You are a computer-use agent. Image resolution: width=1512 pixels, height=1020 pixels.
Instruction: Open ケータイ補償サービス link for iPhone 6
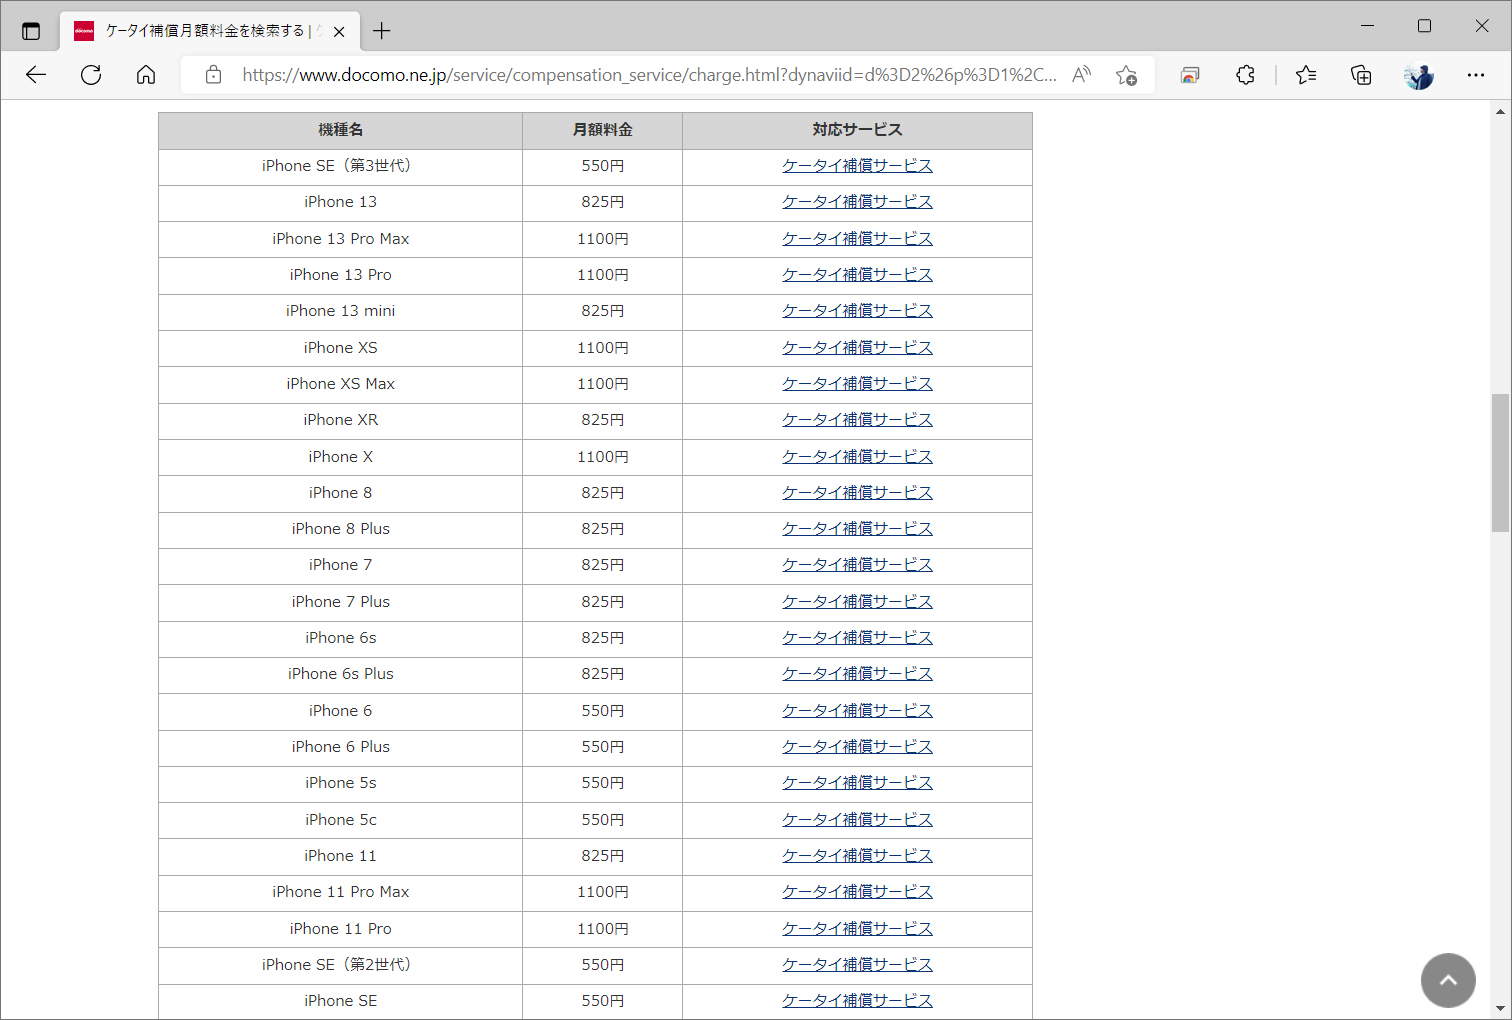click(x=857, y=711)
